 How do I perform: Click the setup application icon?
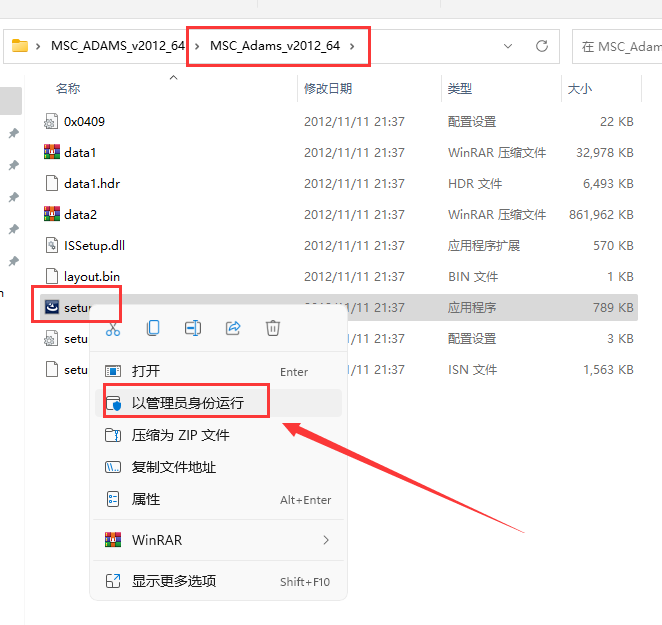(52, 307)
